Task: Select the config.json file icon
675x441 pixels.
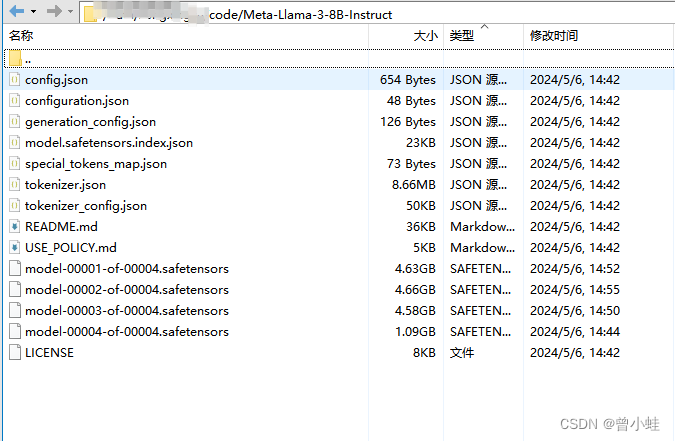Action: [x=15, y=79]
